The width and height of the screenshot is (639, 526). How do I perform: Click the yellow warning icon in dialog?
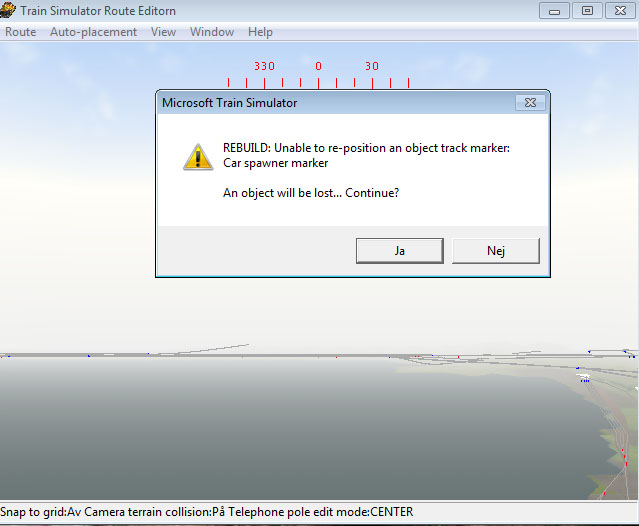[198, 157]
